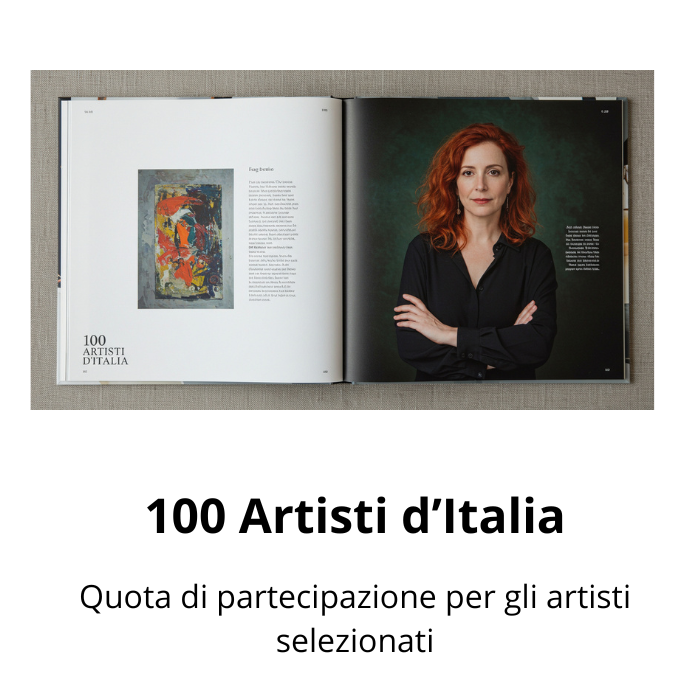
Task: Click the small heading above the left-page text column
Action: (261, 169)
